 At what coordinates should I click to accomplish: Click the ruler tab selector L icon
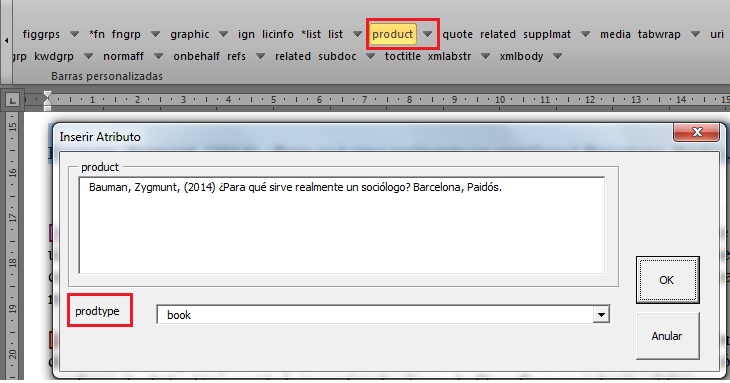[x=12, y=99]
